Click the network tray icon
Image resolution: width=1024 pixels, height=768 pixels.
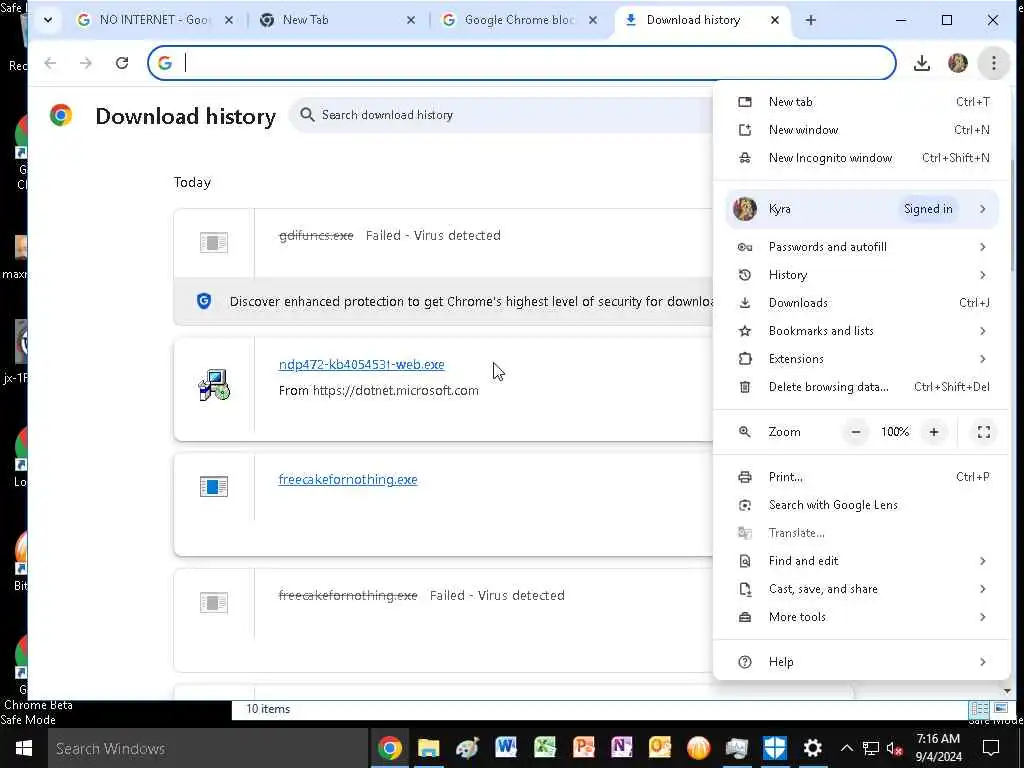(x=871, y=748)
